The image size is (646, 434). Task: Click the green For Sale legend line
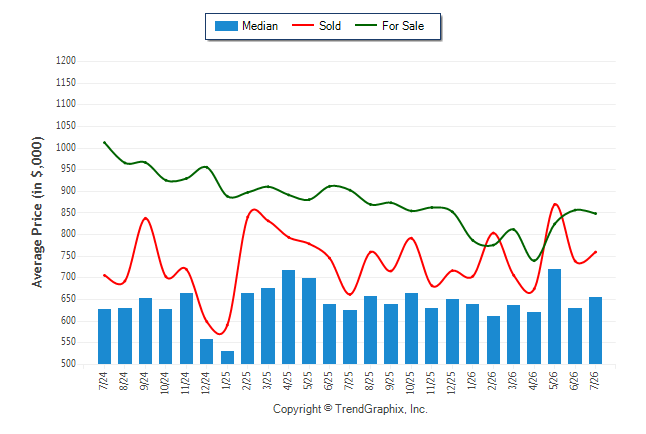click(366, 25)
